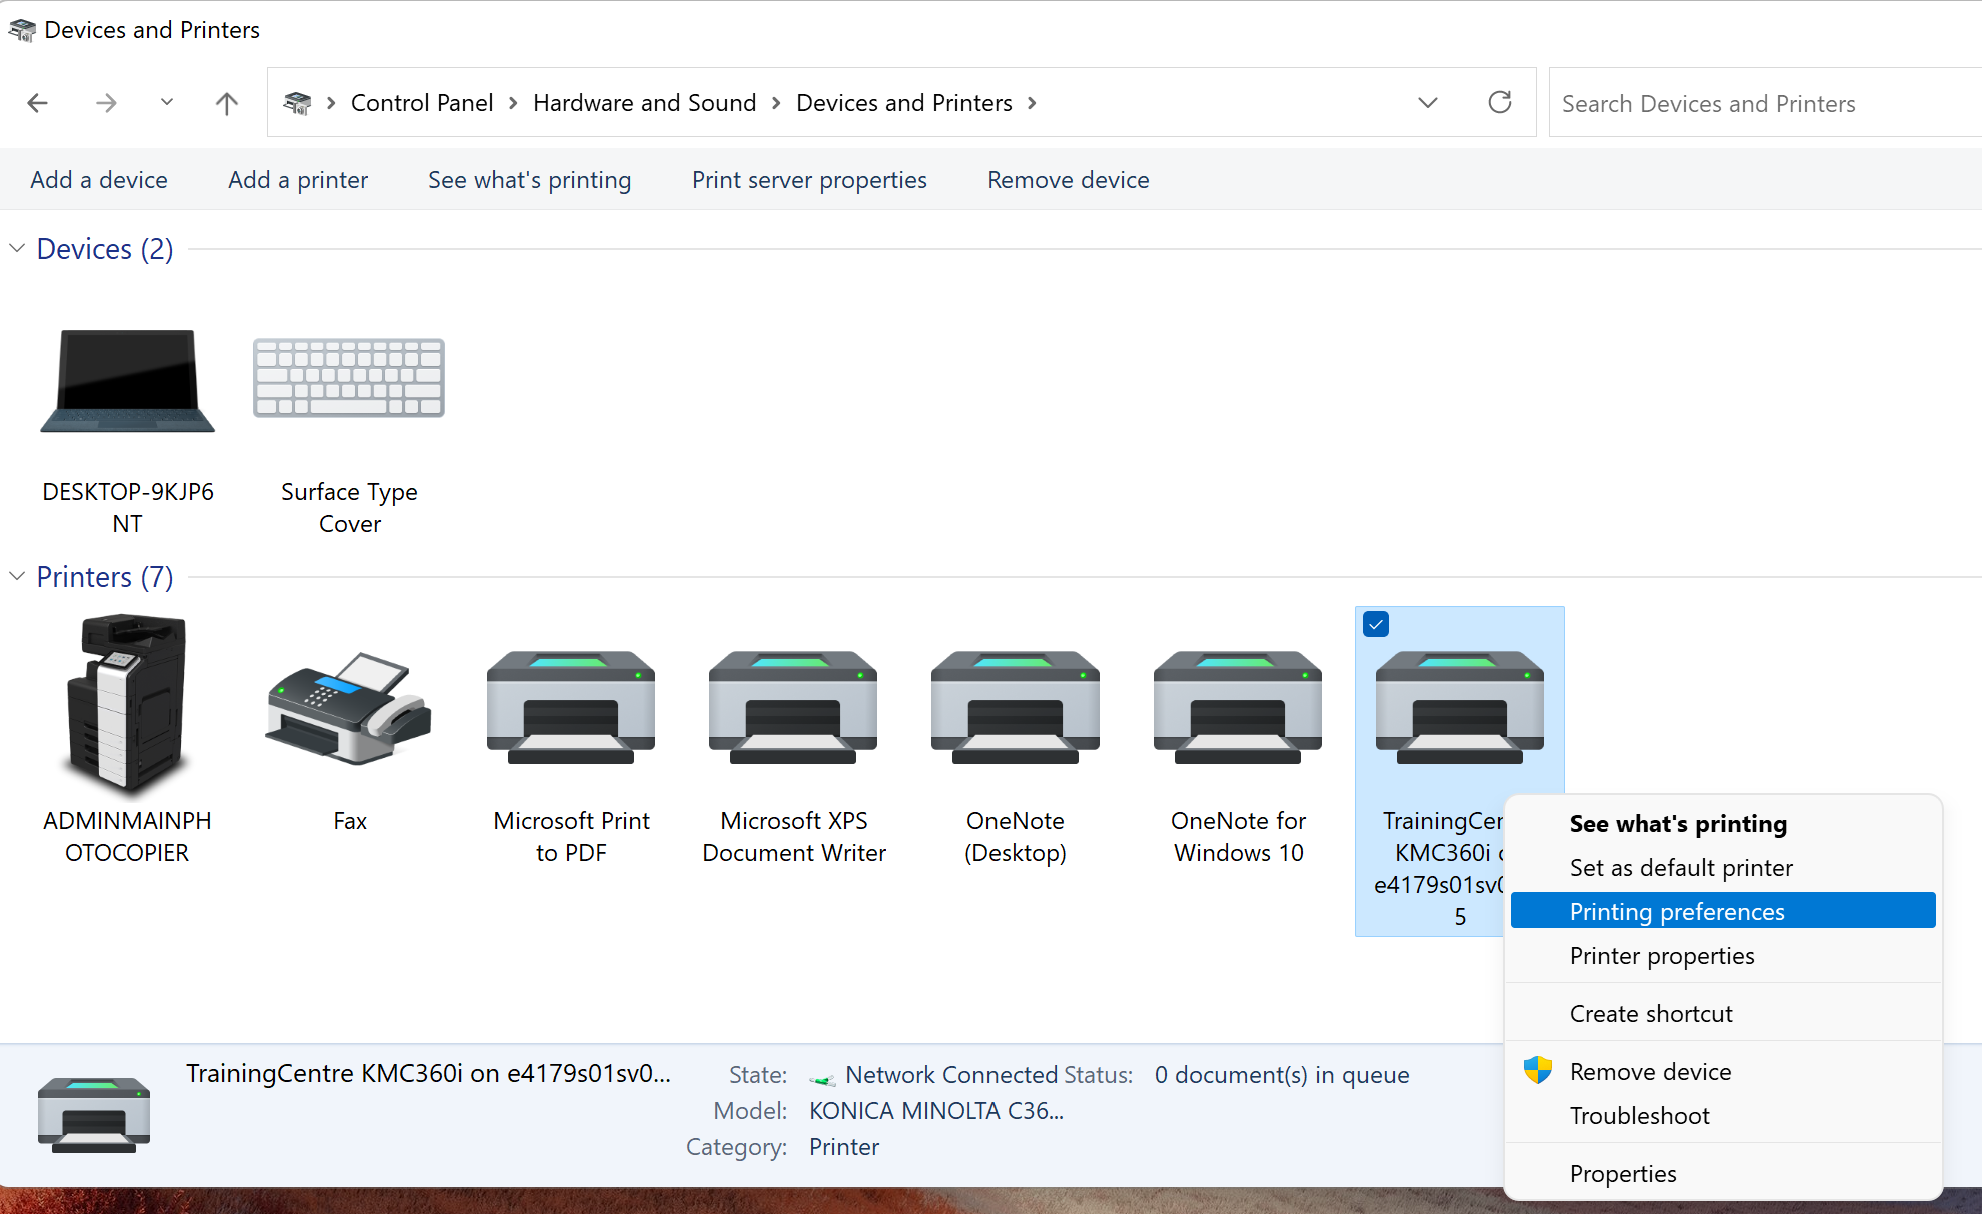This screenshot has height=1214, width=1982.
Task: Choose Printing preferences from context menu
Action: tap(1676, 911)
